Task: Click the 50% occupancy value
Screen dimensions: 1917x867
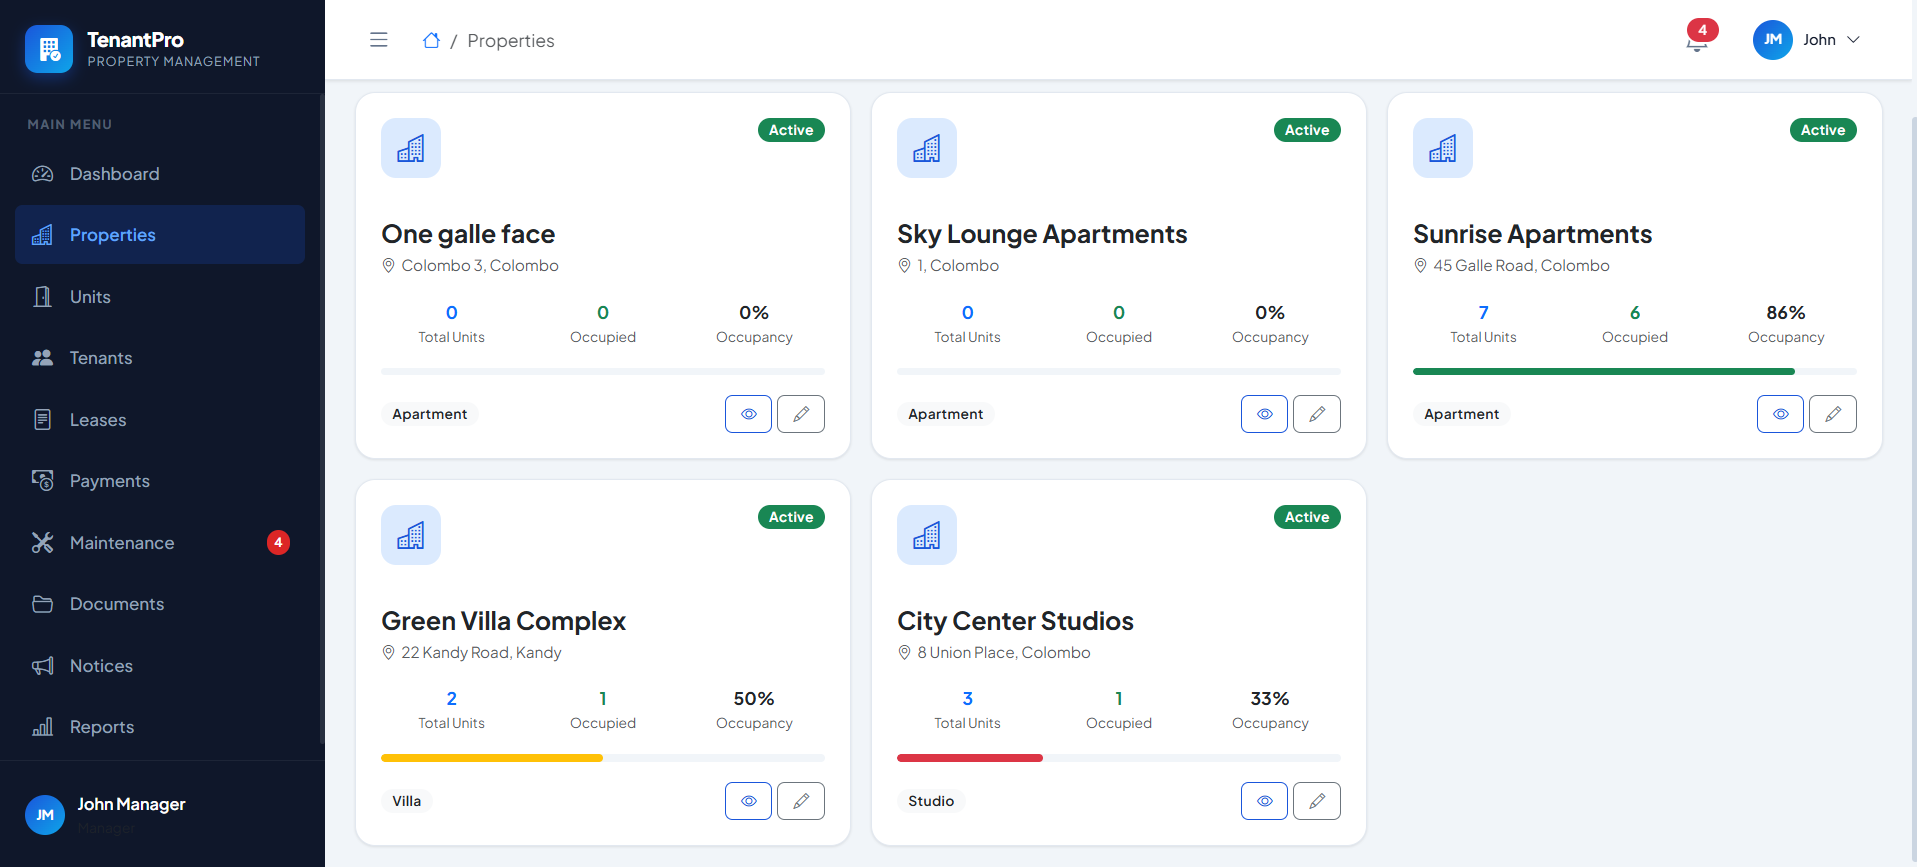Action: point(754,699)
